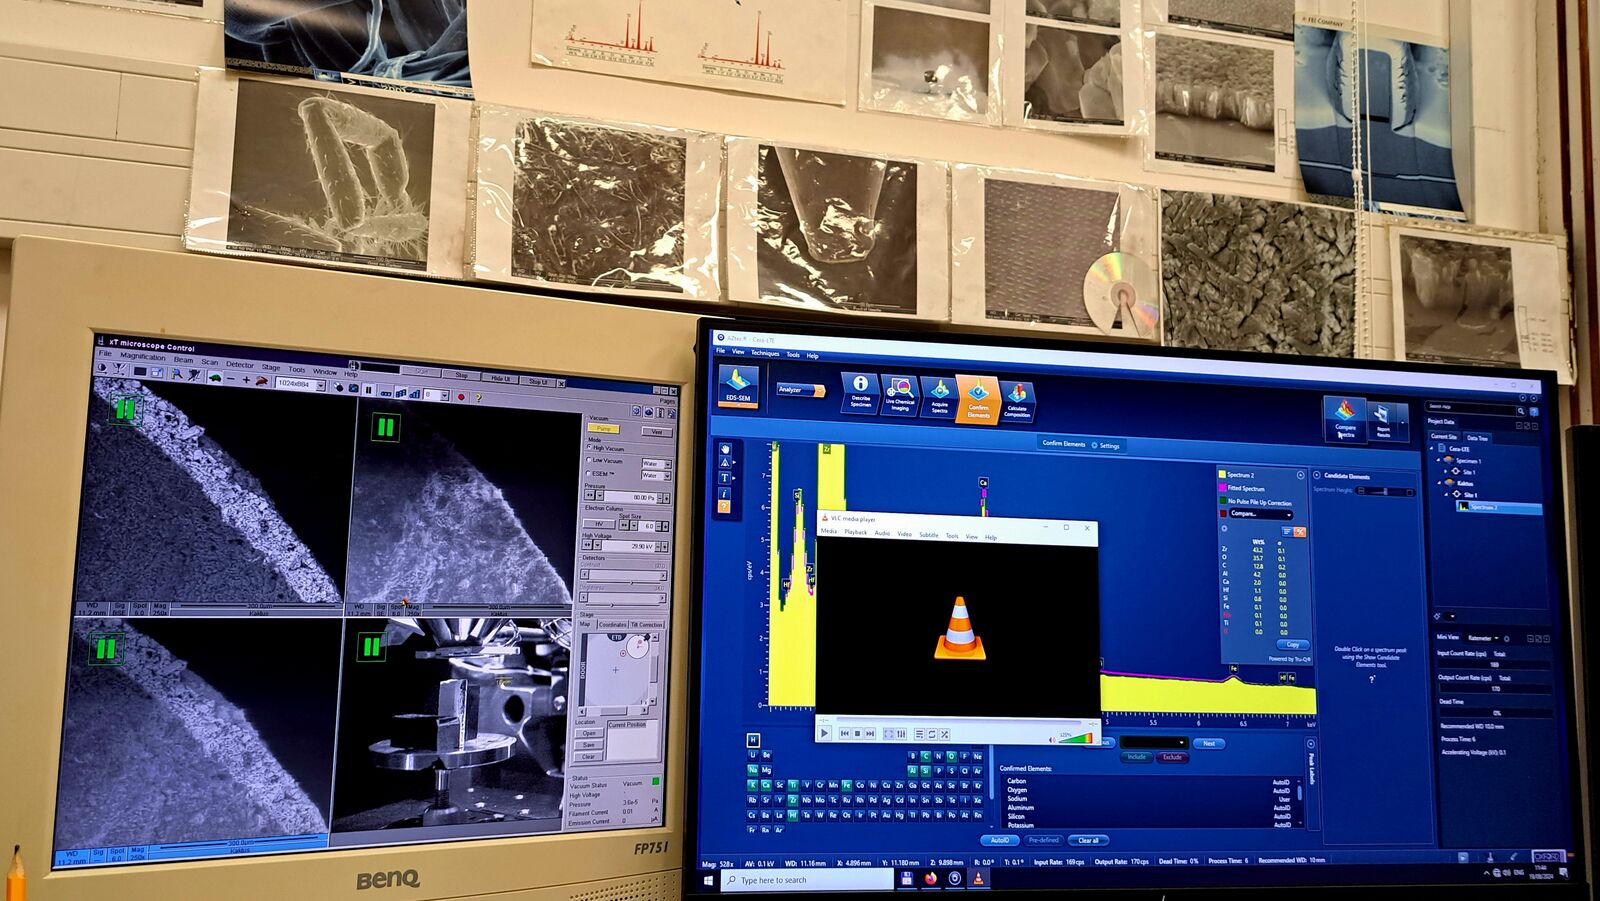This screenshot has width=1600, height=901.
Task: Open the Detector menu in xT microscope Control
Action: point(240,364)
